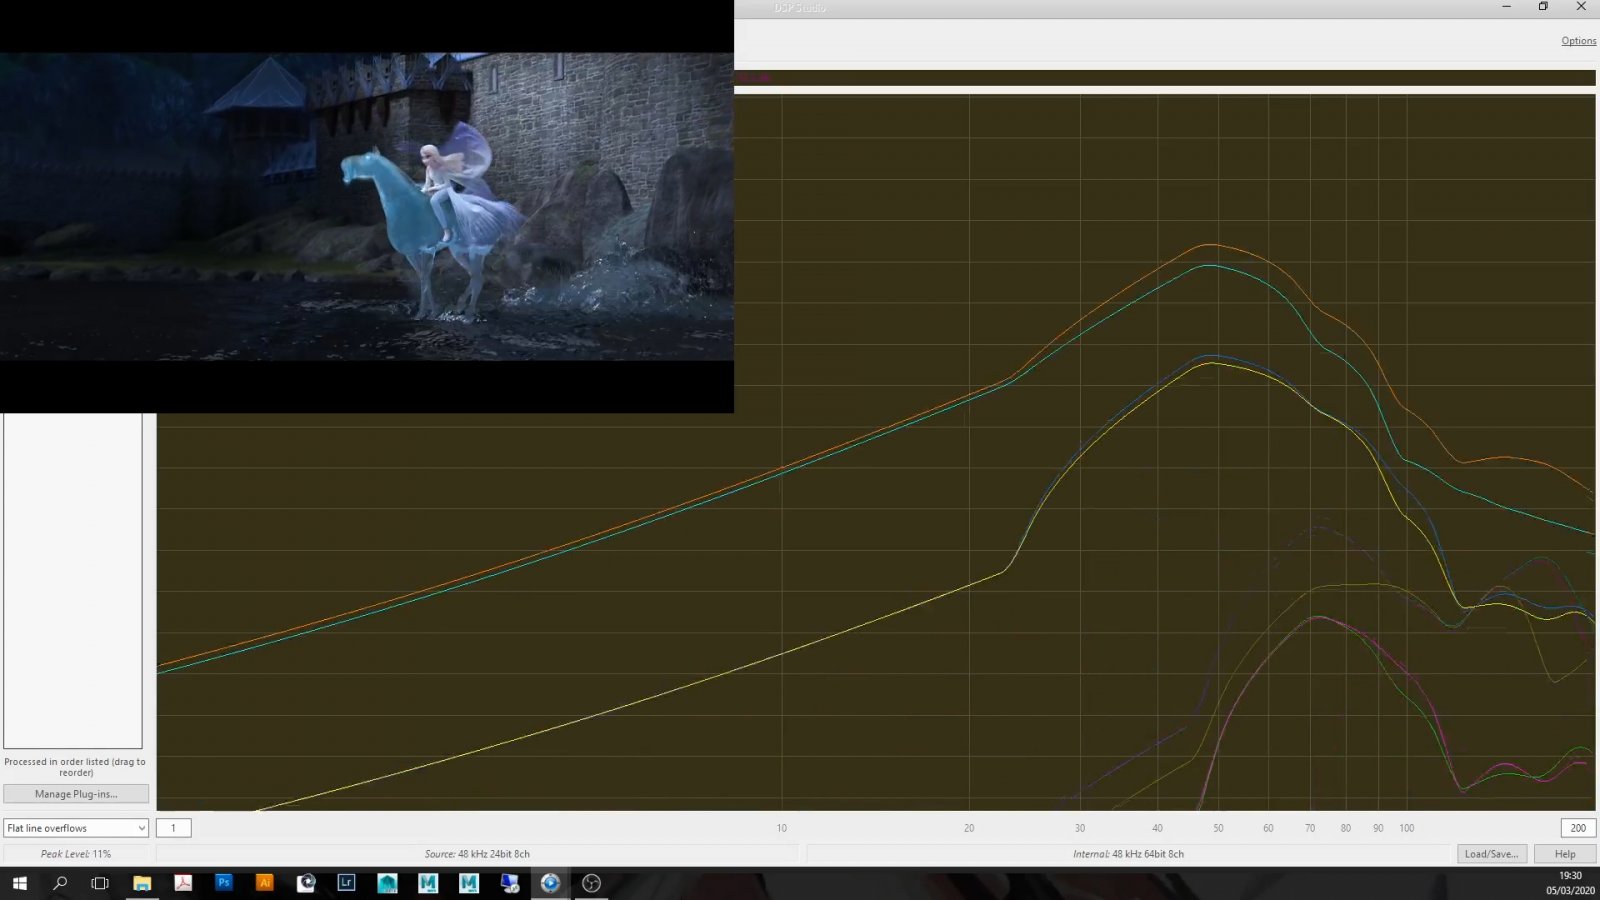
Task: Open the clock and date in system tray
Action: pyautogui.click(x=1570, y=883)
